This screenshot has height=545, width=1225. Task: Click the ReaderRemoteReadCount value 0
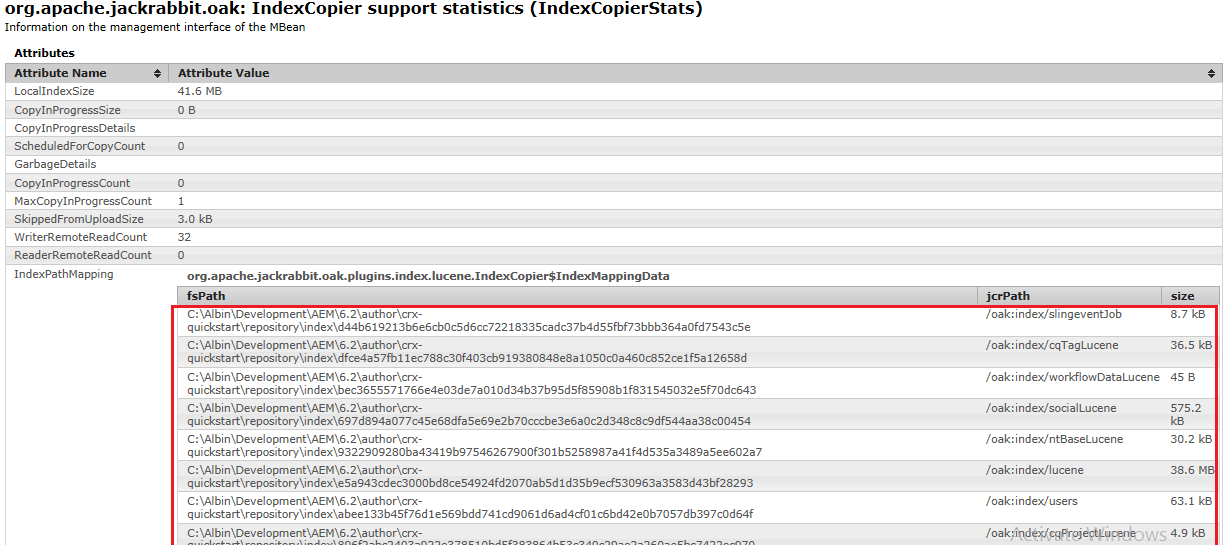coord(181,255)
